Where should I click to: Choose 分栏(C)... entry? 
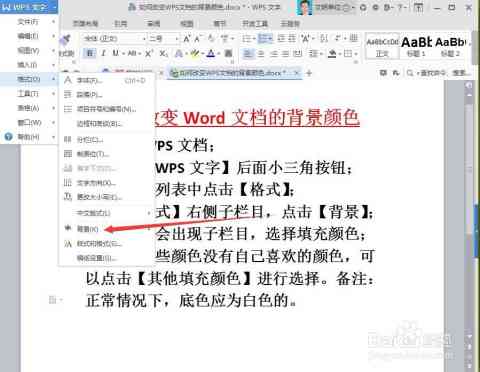pos(107,140)
